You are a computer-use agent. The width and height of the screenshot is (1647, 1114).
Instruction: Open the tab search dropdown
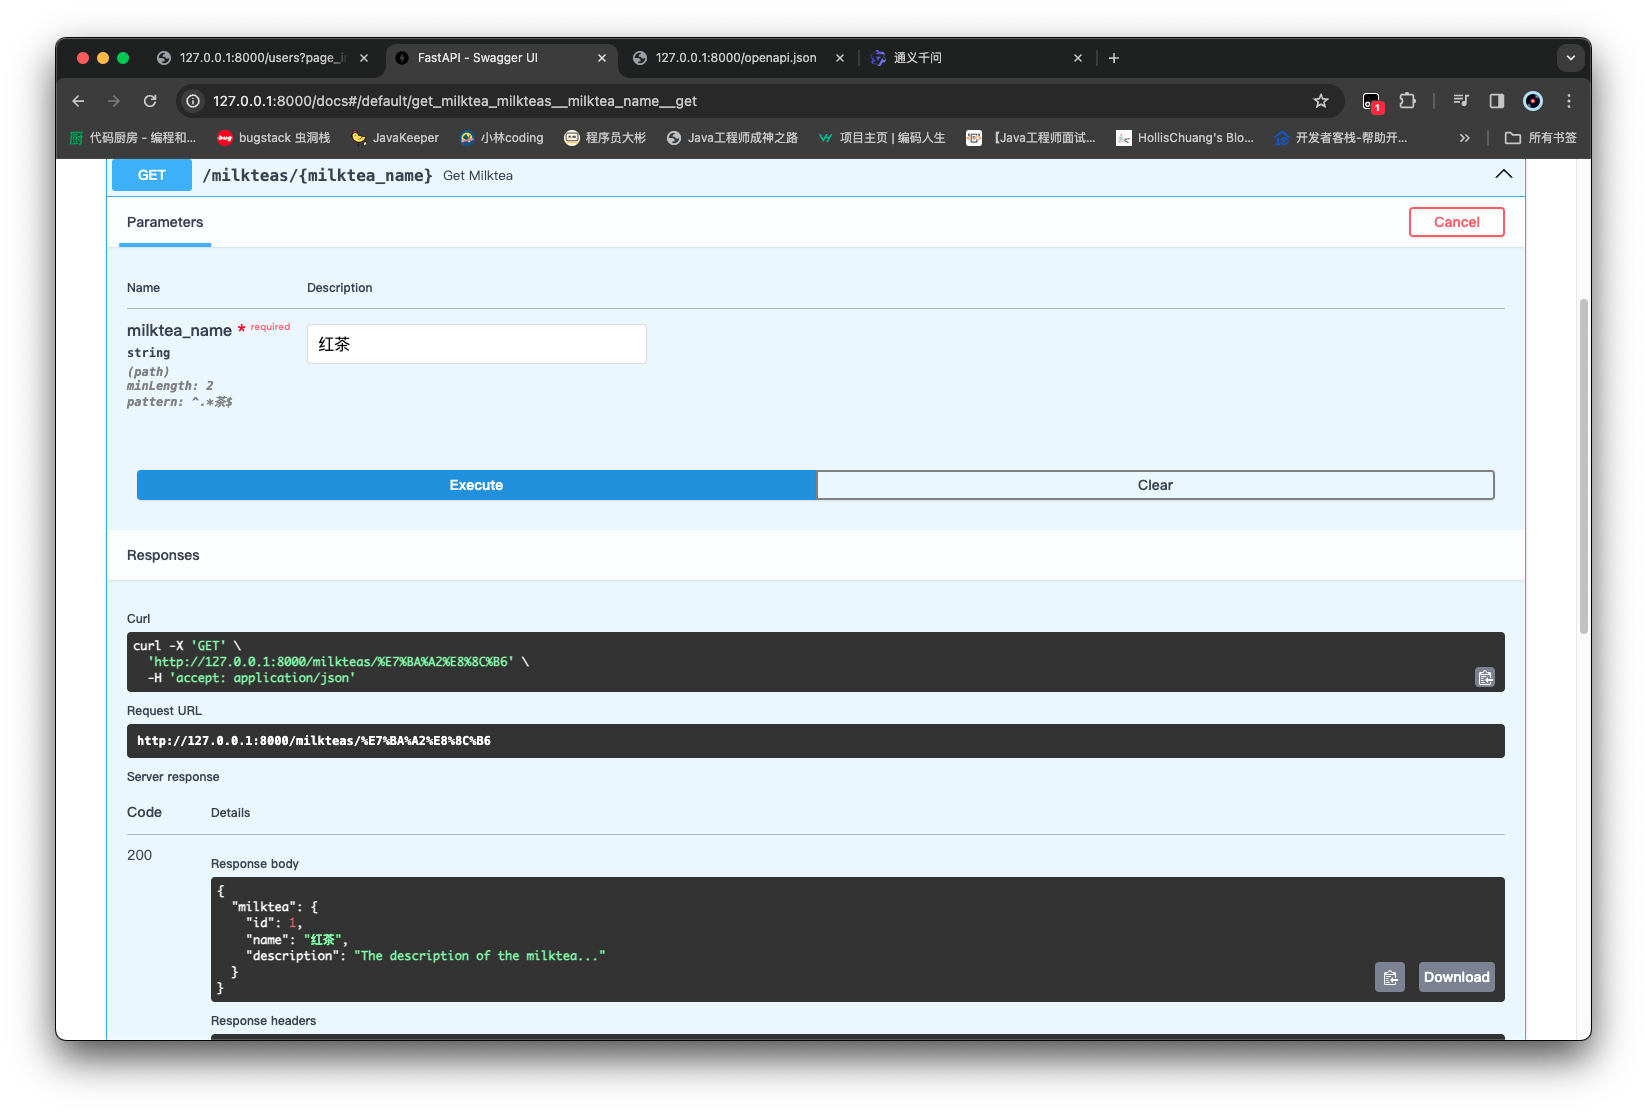click(1571, 58)
